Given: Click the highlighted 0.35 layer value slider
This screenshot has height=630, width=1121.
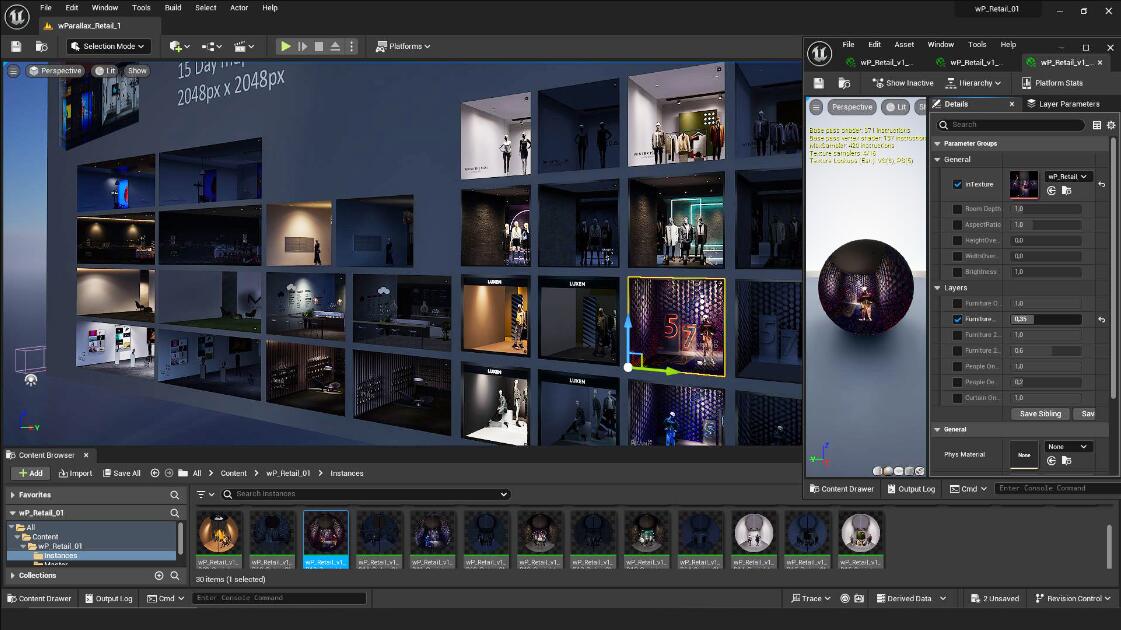Looking at the screenshot, I should (1045, 319).
